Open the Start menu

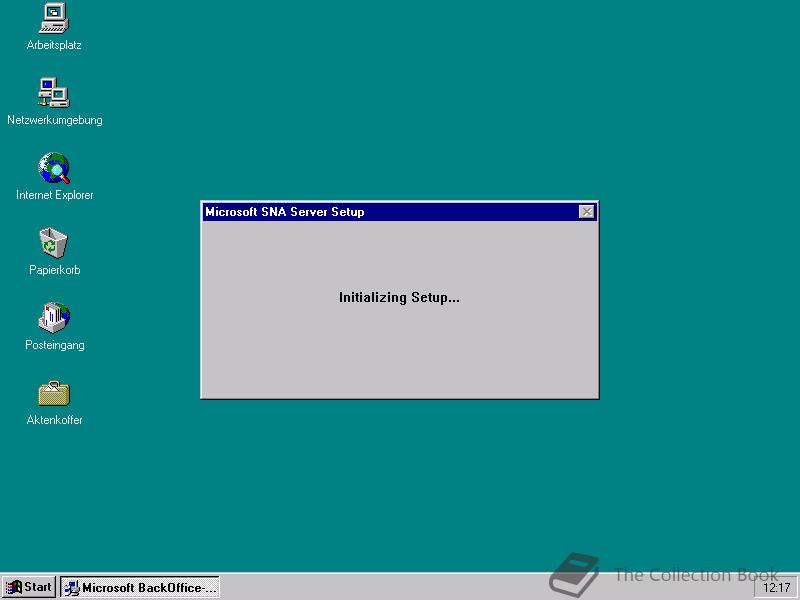pos(29,587)
